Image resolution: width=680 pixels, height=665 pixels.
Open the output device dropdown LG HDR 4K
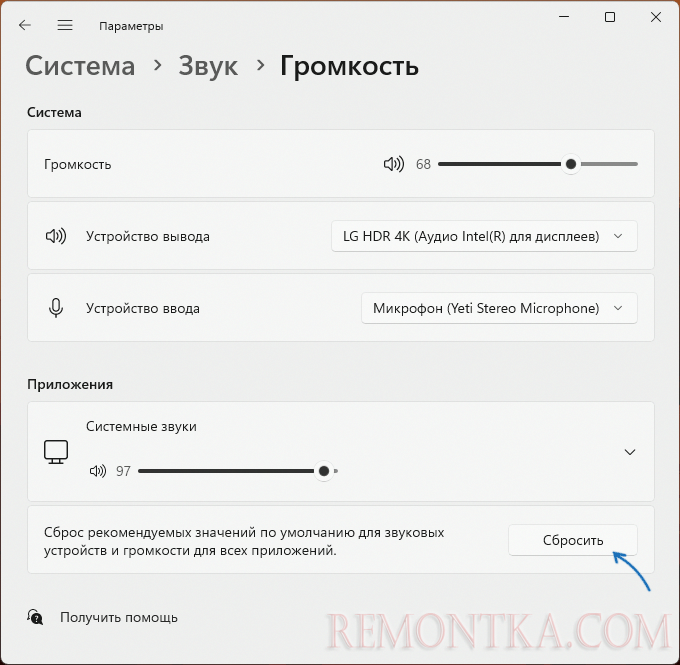click(484, 236)
